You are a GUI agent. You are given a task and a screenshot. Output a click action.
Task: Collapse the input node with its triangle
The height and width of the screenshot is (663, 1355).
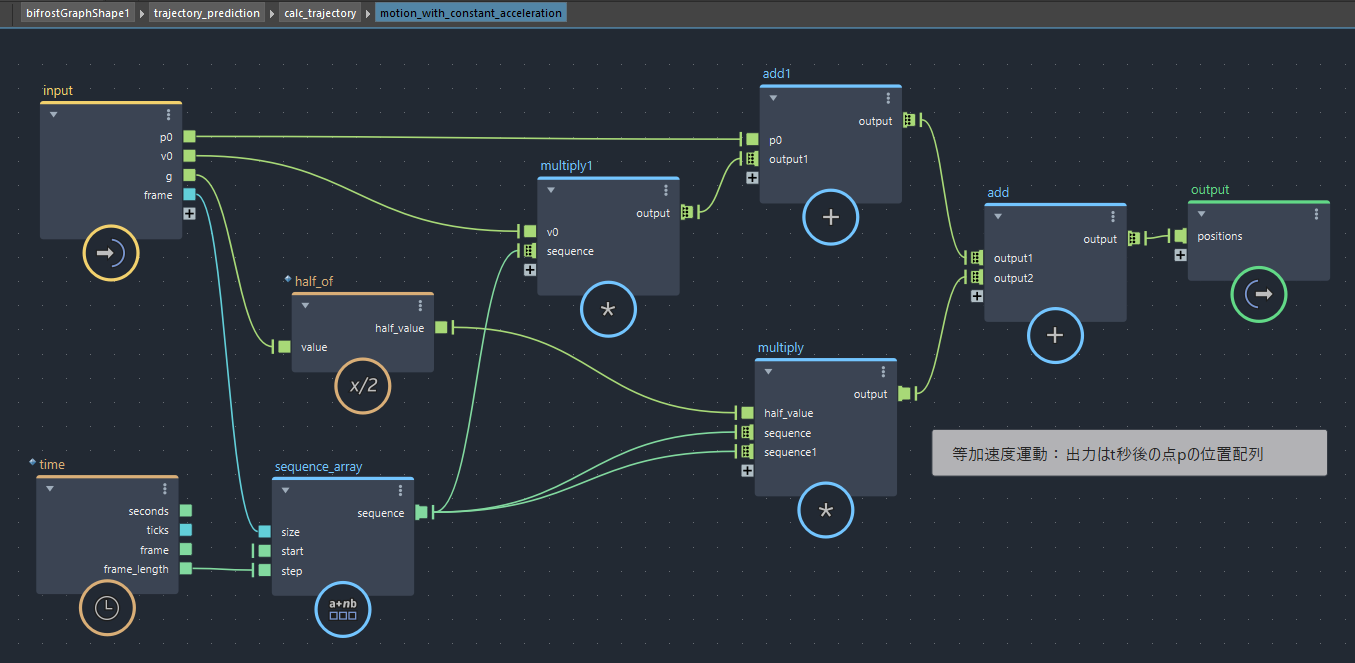point(54,115)
